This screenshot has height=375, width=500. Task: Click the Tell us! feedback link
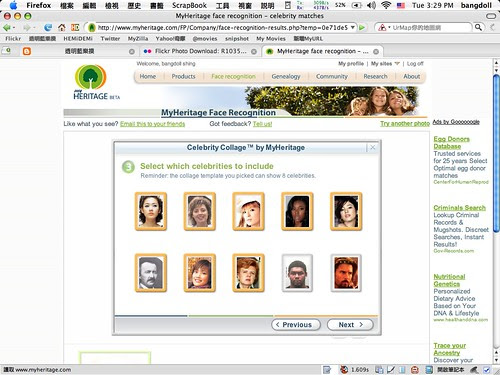(x=262, y=124)
